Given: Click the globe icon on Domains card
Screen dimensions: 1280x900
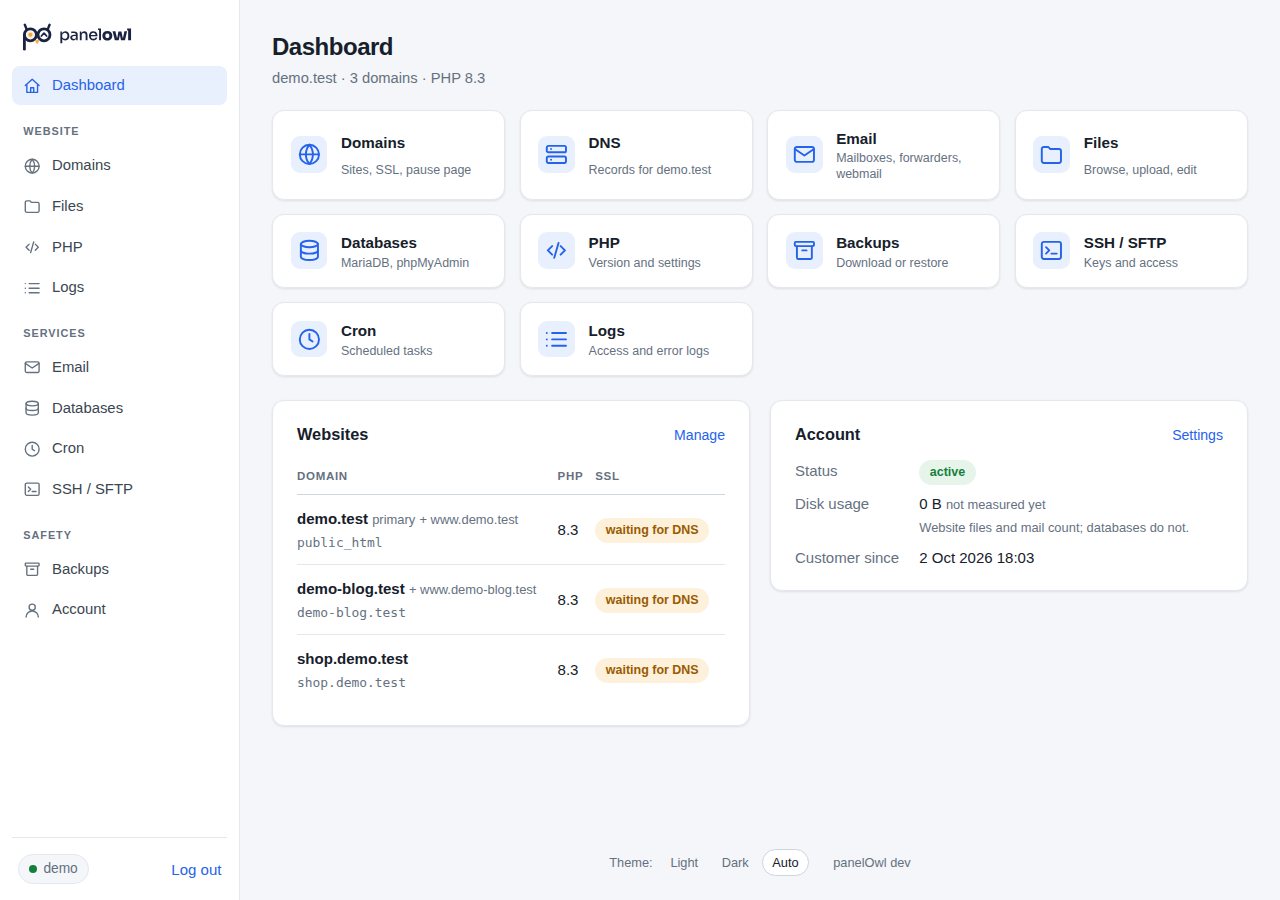Looking at the screenshot, I should click(x=309, y=154).
